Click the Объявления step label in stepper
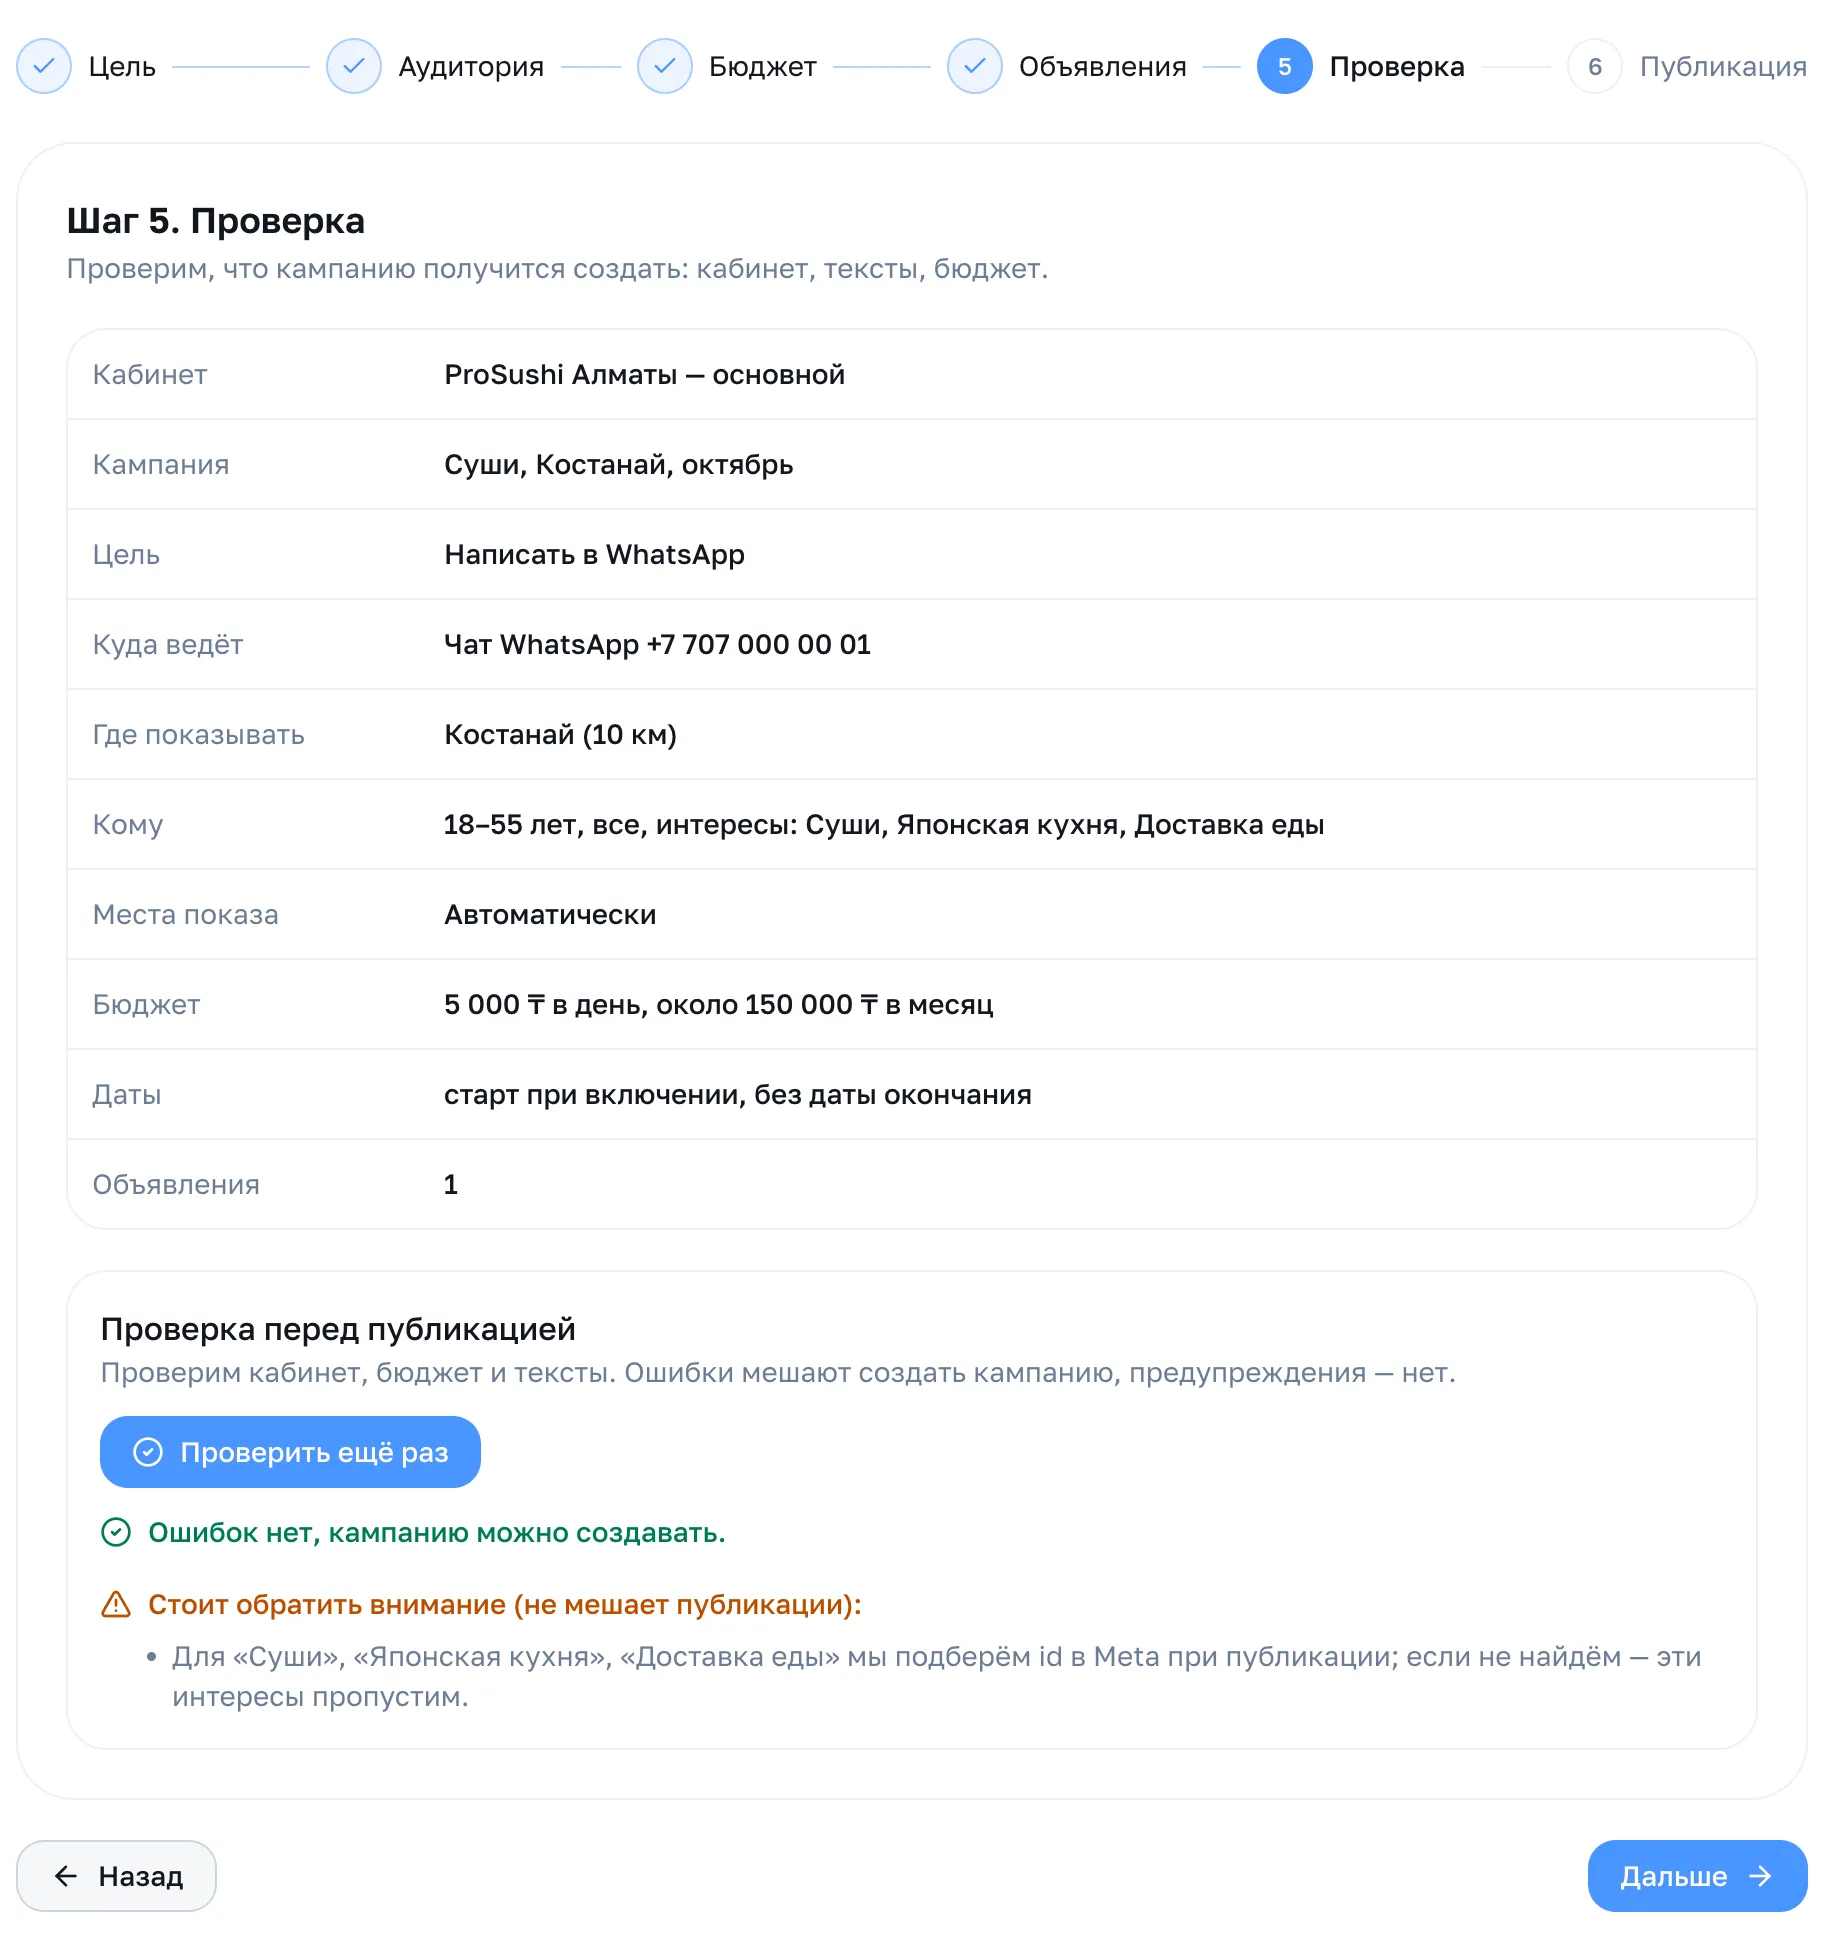The width and height of the screenshot is (1824, 1960). click(x=1102, y=66)
